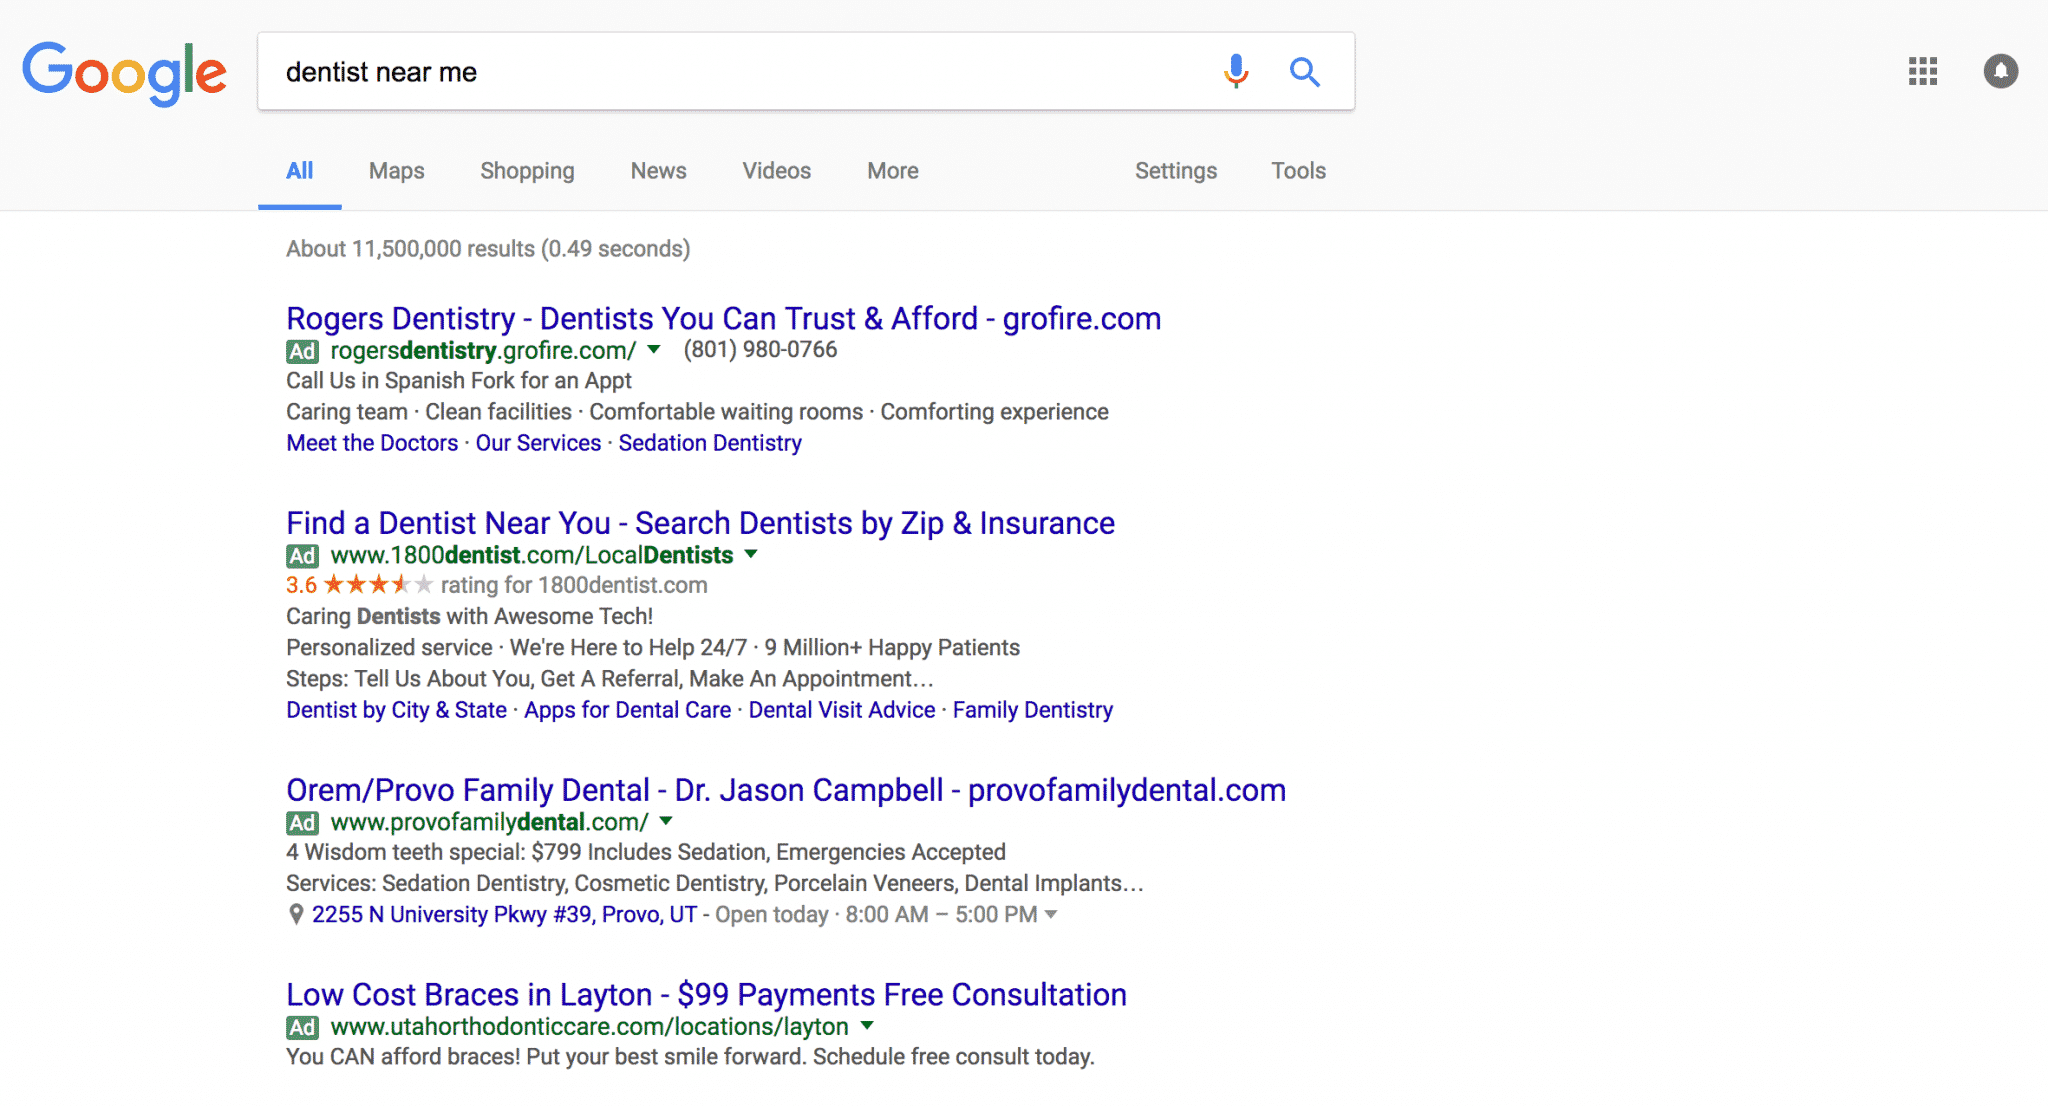The image size is (2048, 1106).
Task: Click 'Personalized service · We're Here to Help 24/7'
Action: 653,648
